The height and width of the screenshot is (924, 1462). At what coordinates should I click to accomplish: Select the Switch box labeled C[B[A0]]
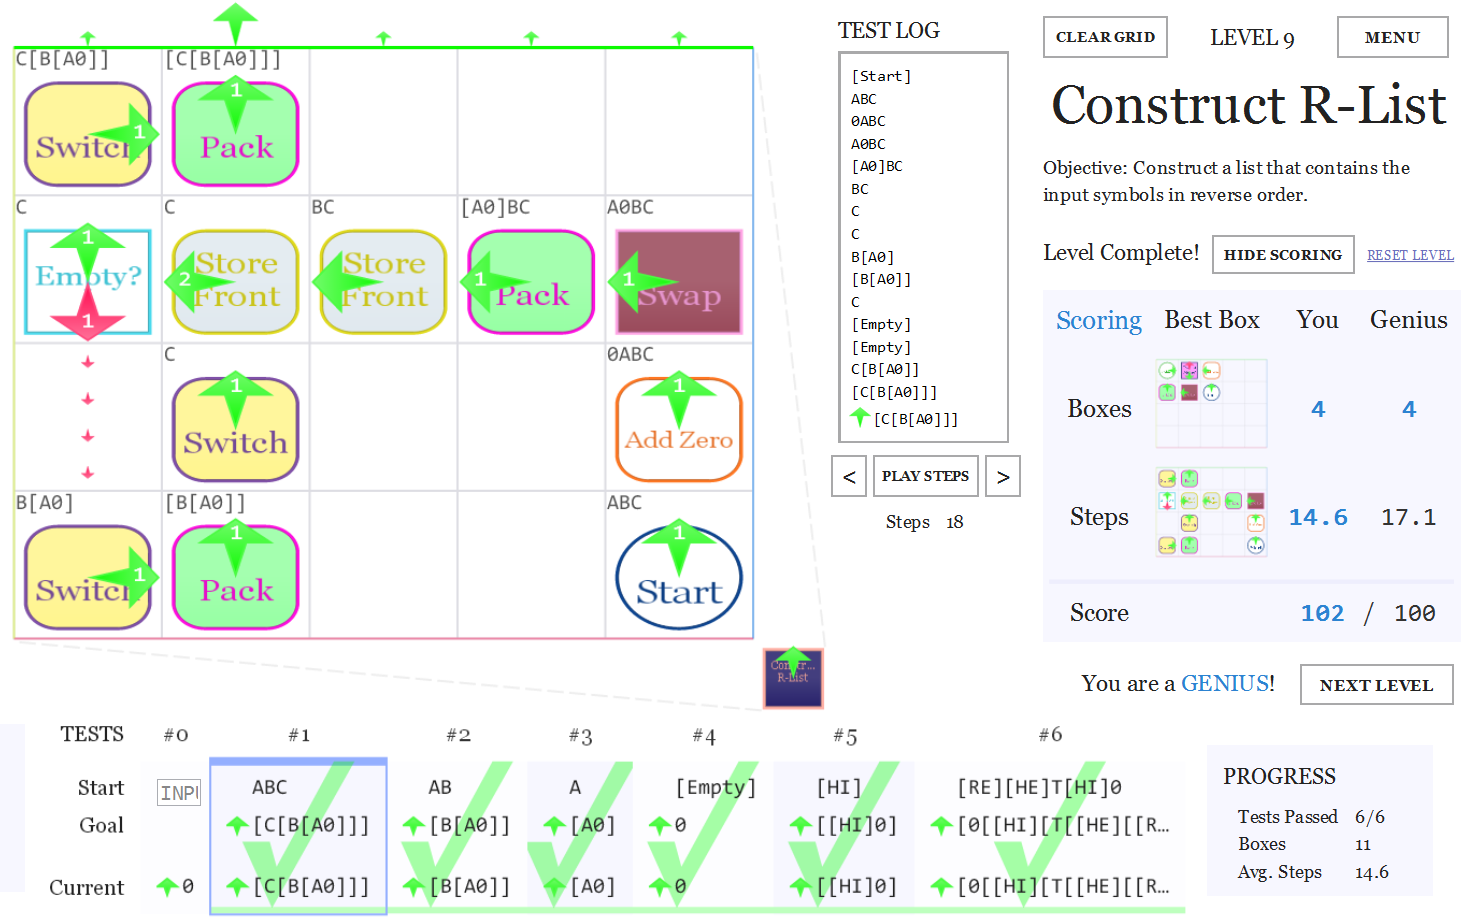(88, 134)
